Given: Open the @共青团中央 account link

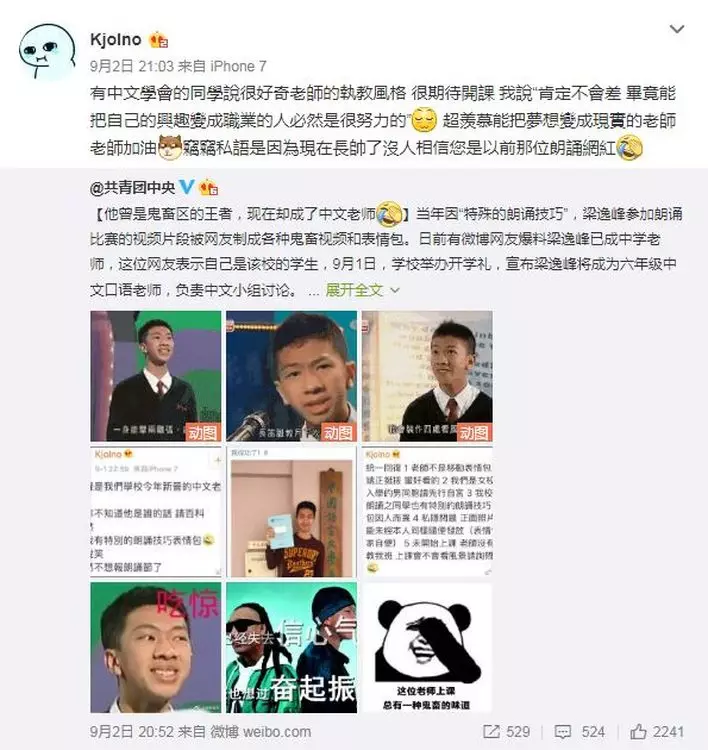Looking at the screenshot, I should pyautogui.click(x=133, y=188).
